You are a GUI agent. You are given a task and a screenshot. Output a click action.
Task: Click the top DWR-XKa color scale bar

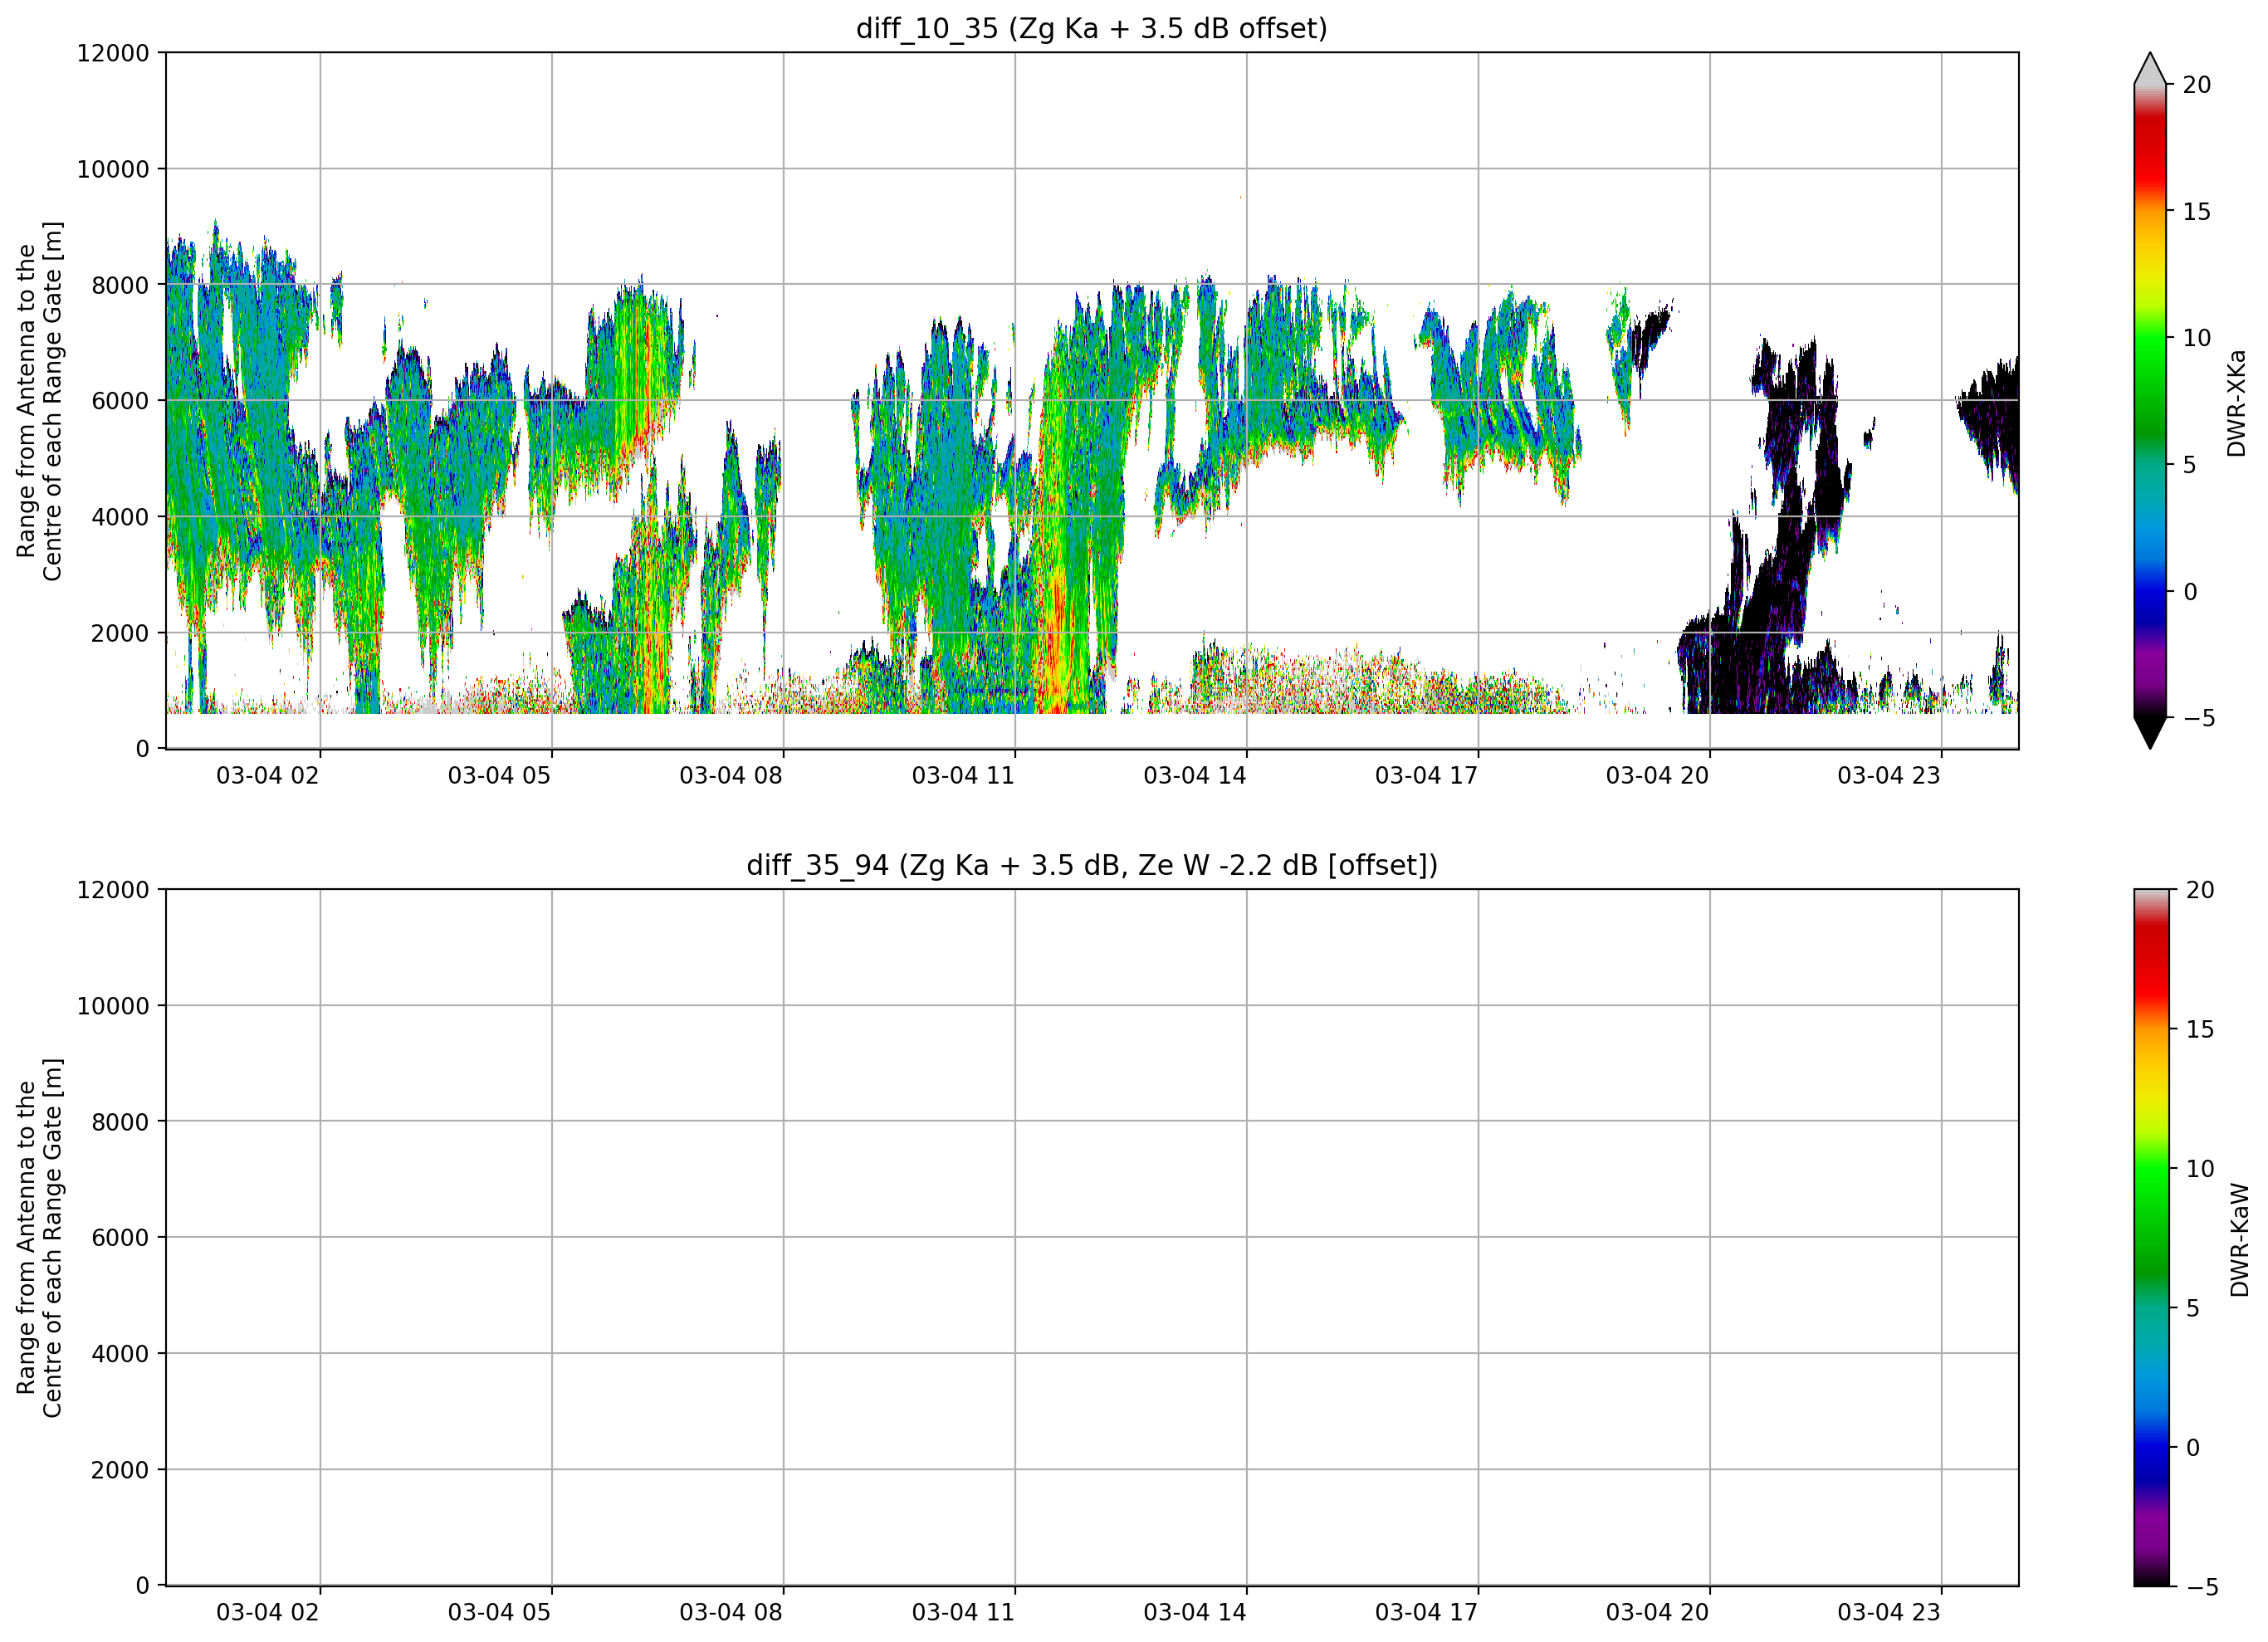point(2149,401)
